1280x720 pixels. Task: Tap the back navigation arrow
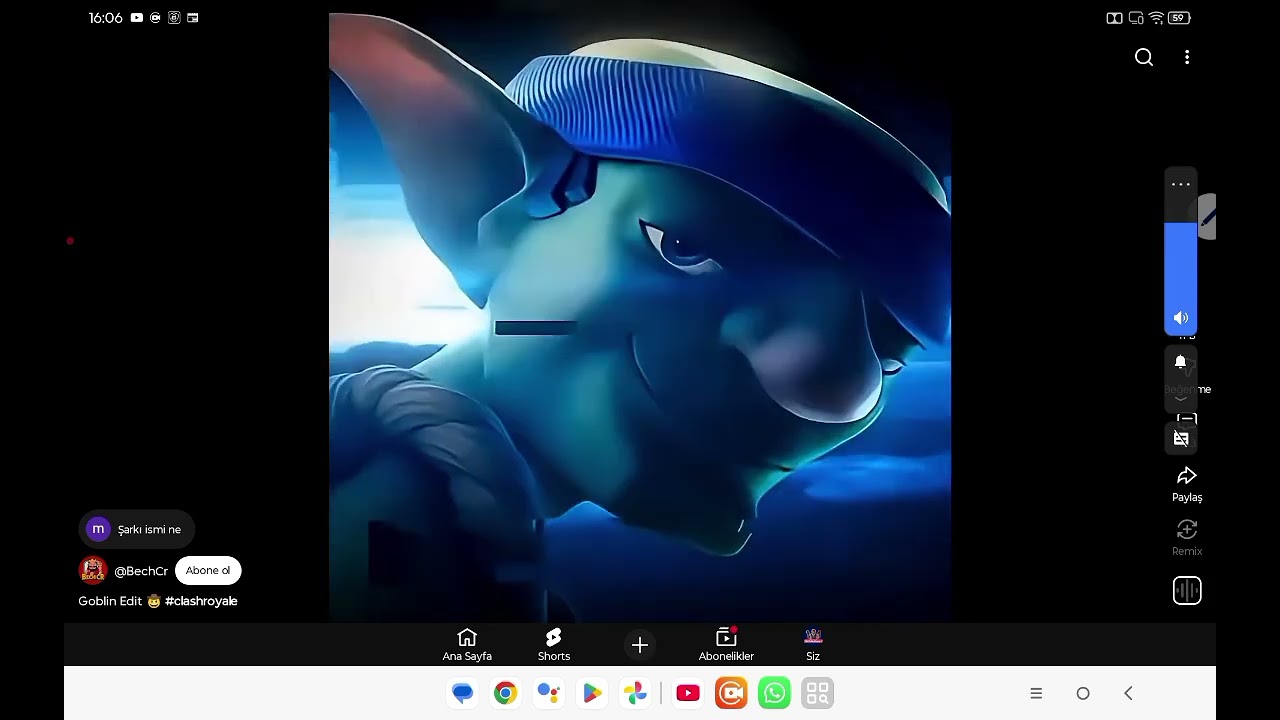pyautogui.click(x=1128, y=693)
